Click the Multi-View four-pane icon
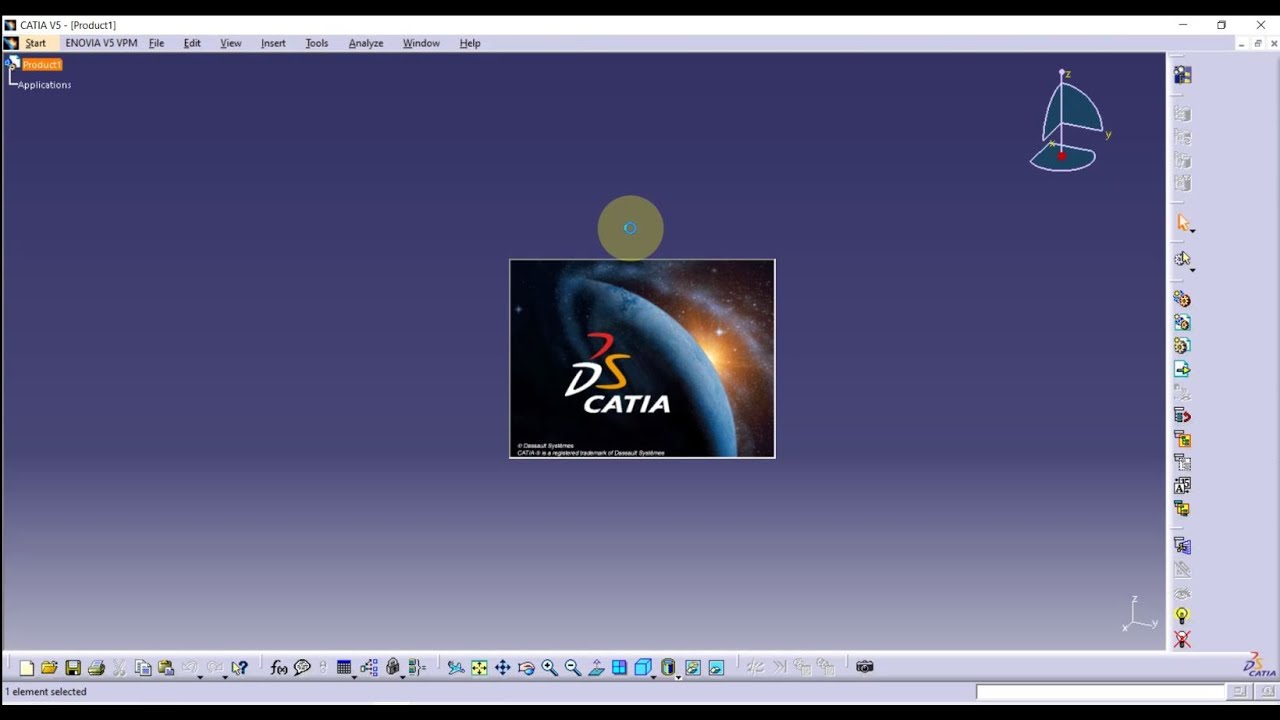This screenshot has height=720, width=1280. pos(620,668)
